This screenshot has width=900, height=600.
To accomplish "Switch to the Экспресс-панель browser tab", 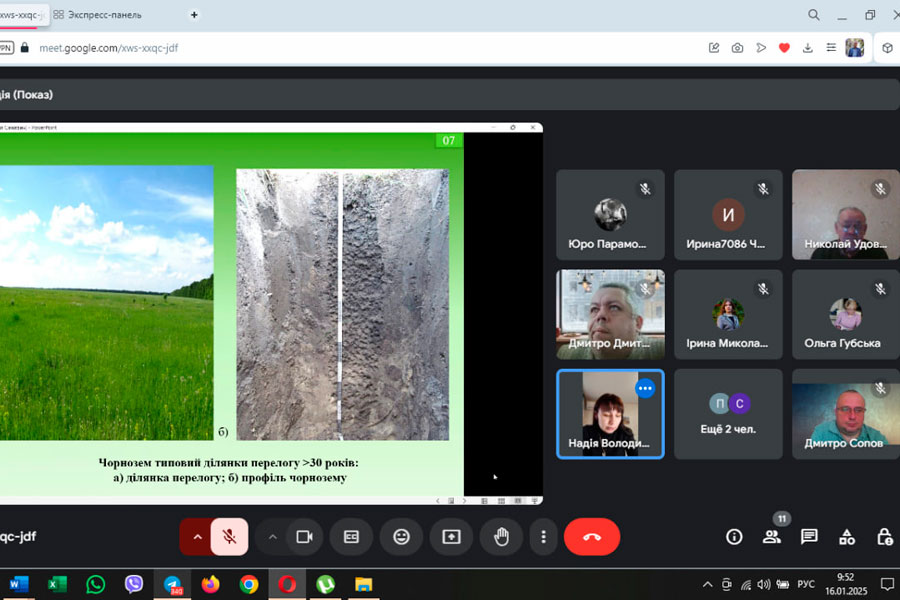I will 98,15.
